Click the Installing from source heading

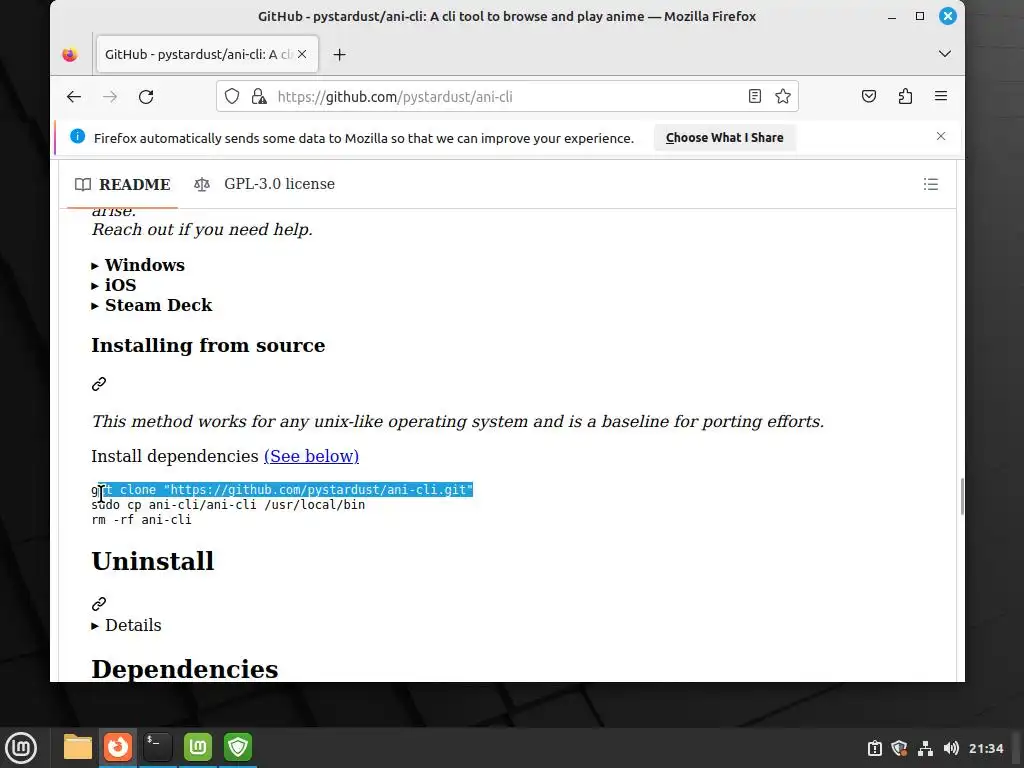tap(208, 345)
